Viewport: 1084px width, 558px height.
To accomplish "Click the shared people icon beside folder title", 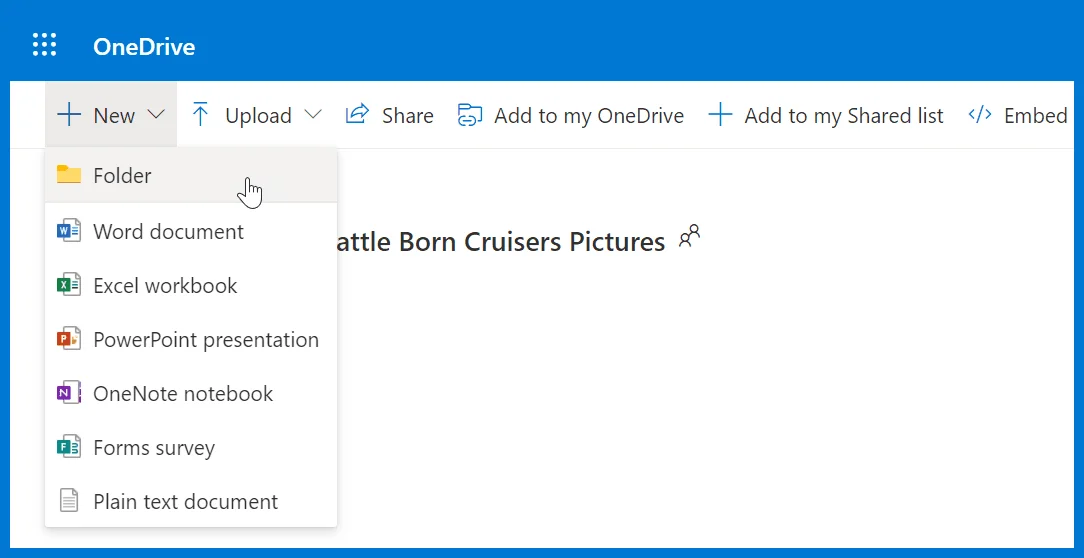I will coord(689,236).
